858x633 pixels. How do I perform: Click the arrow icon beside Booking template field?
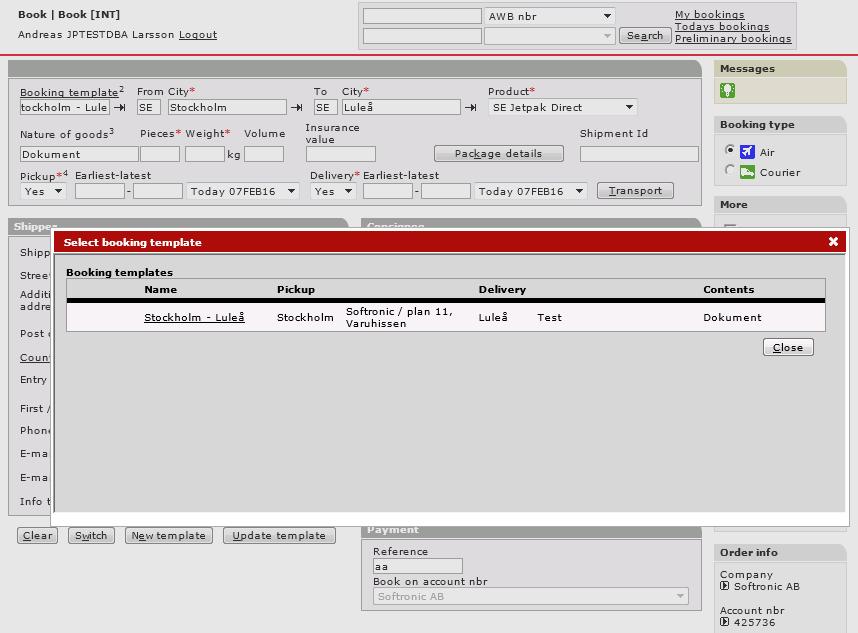[x=120, y=108]
